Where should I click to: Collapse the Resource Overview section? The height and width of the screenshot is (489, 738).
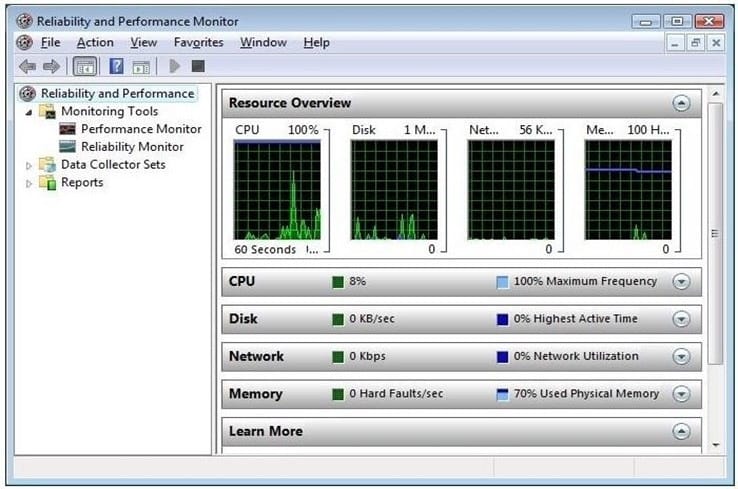[x=681, y=103]
